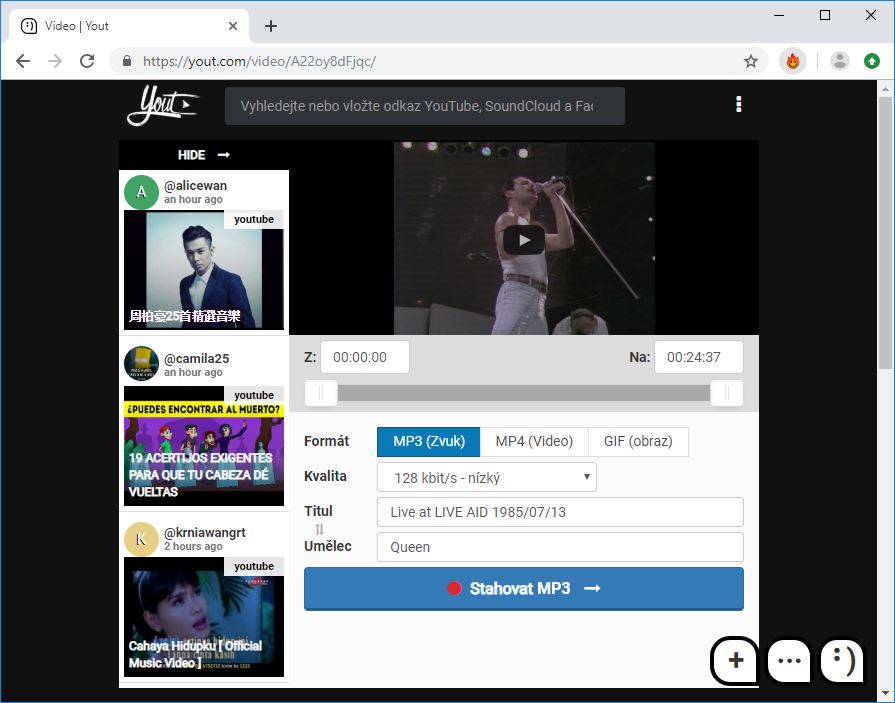Click the Na end time field
895x703 pixels.
[699, 357]
